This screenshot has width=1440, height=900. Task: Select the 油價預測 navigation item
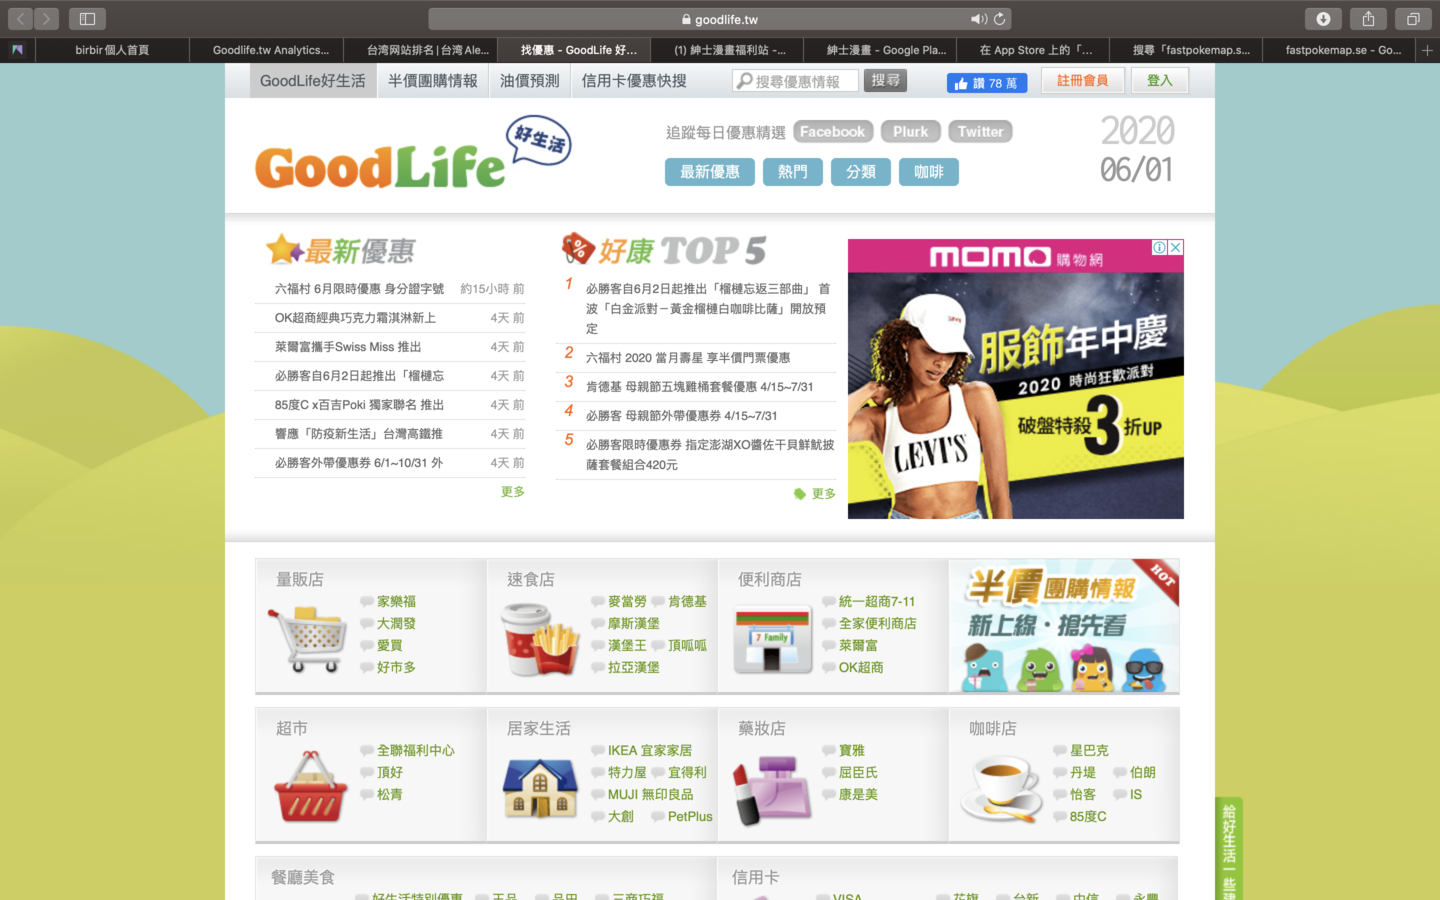click(x=529, y=81)
